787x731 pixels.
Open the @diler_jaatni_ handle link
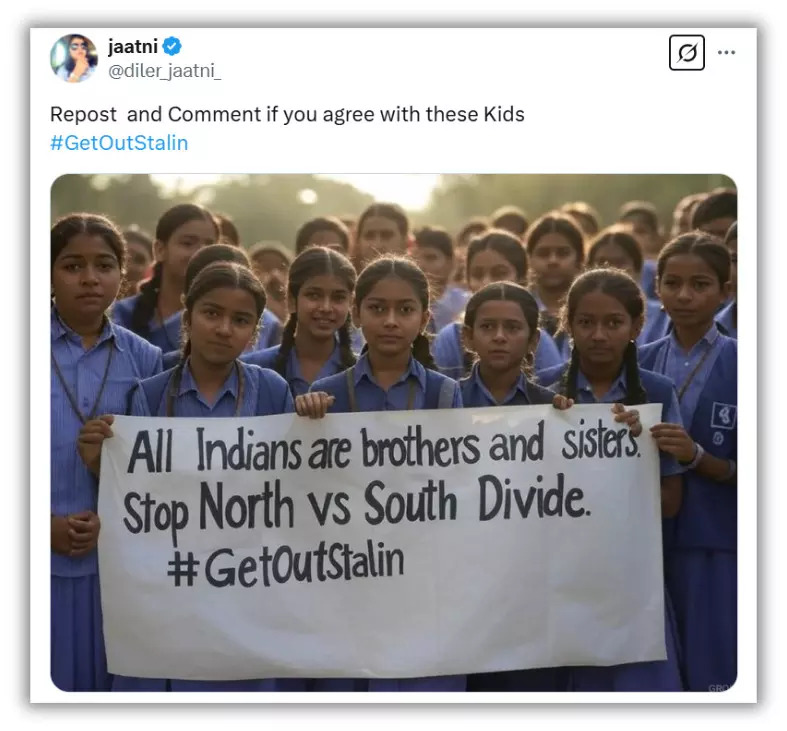[164, 71]
